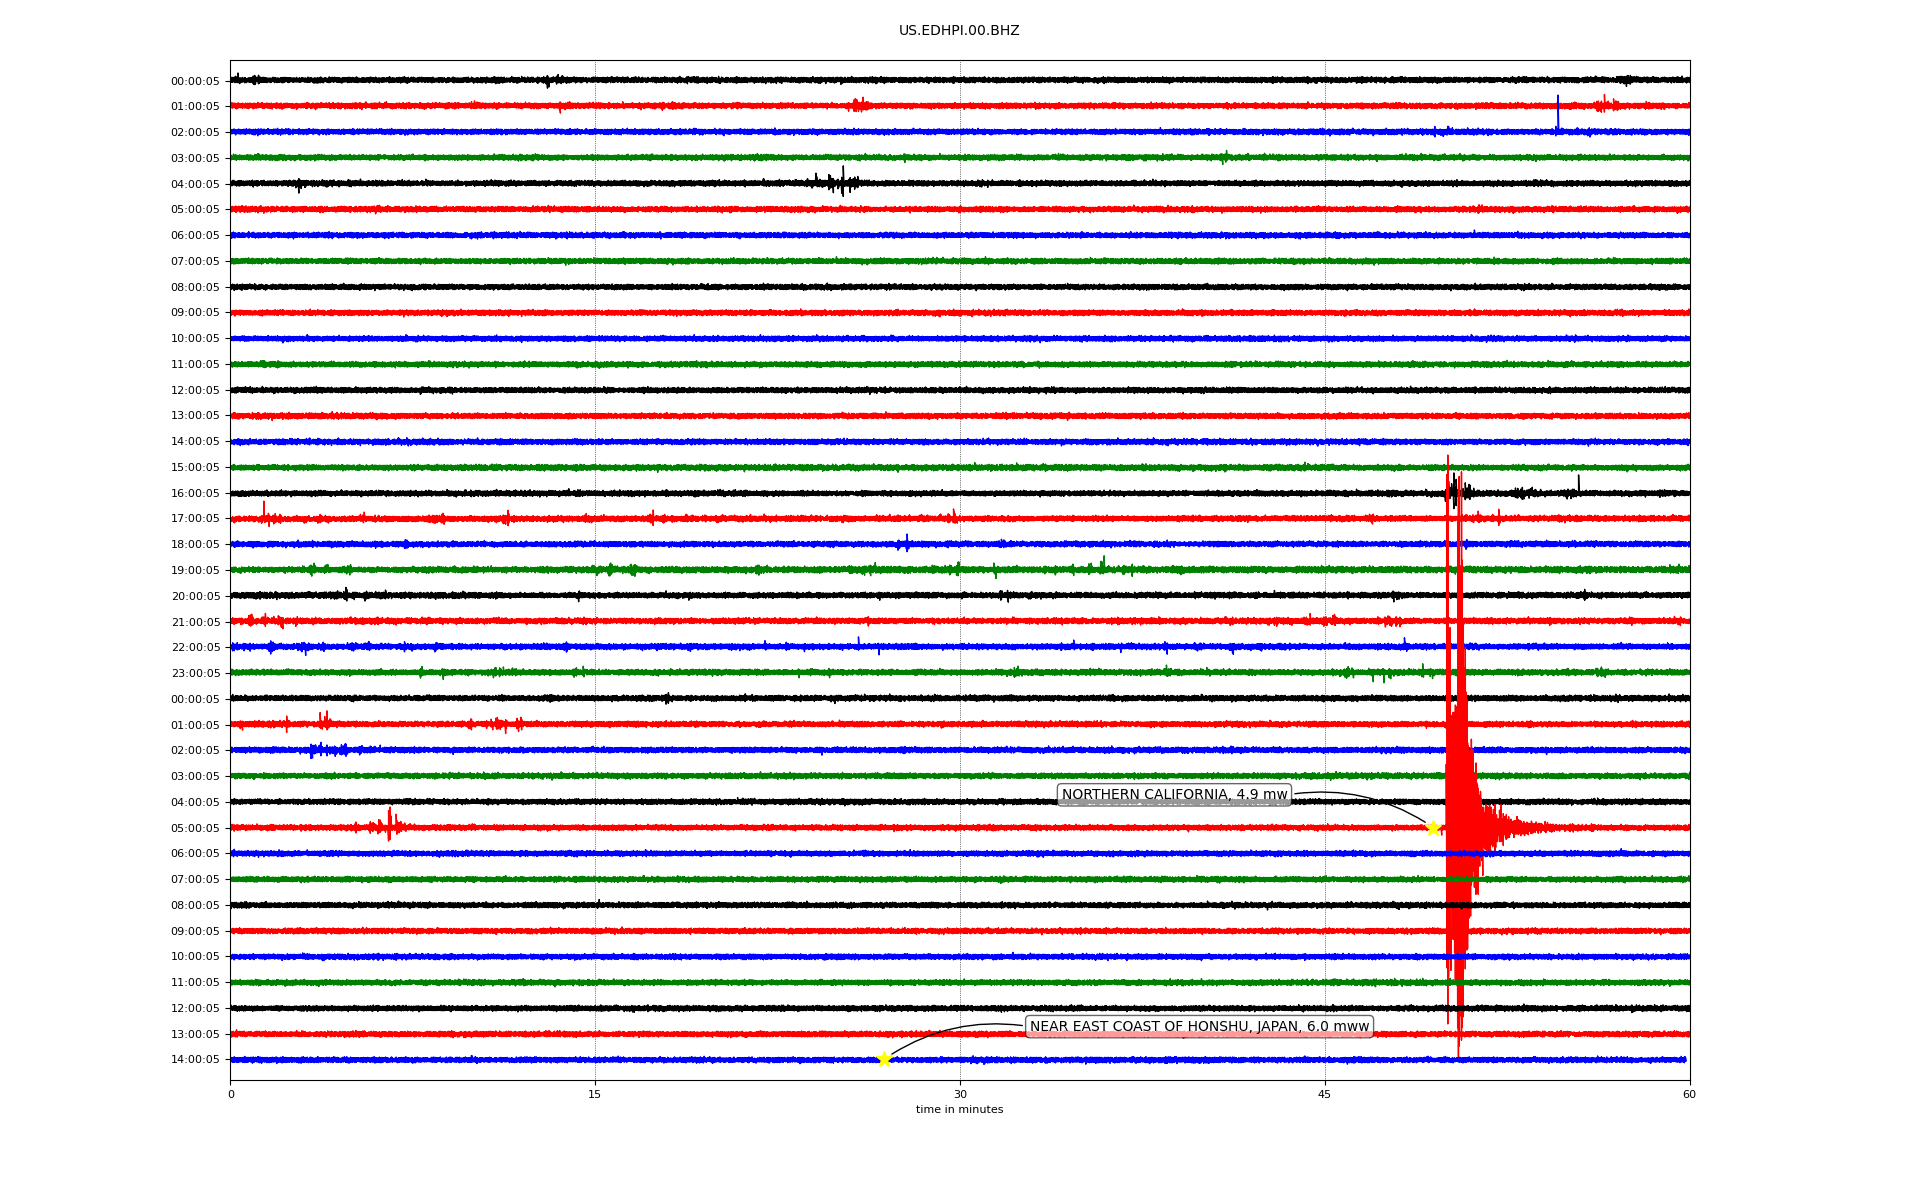The height and width of the screenshot is (1200, 1920).
Task: Click the red burst on second 05:00:05 trace
Action: coord(388,826)
